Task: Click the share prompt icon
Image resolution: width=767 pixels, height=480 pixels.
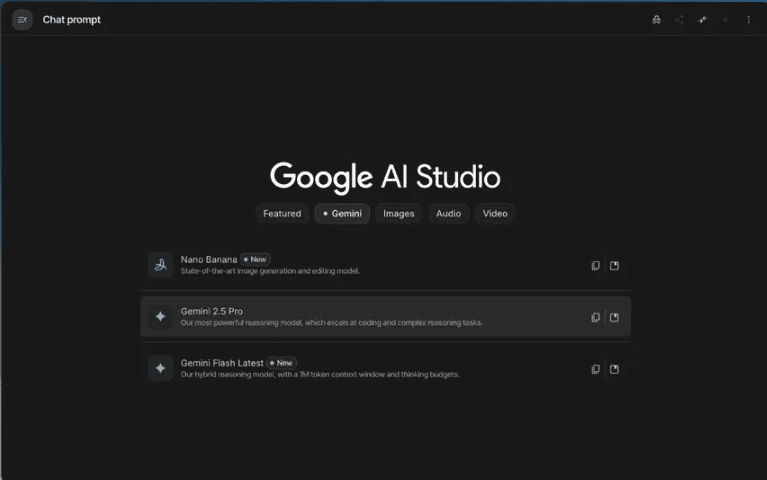Action: 679,20
